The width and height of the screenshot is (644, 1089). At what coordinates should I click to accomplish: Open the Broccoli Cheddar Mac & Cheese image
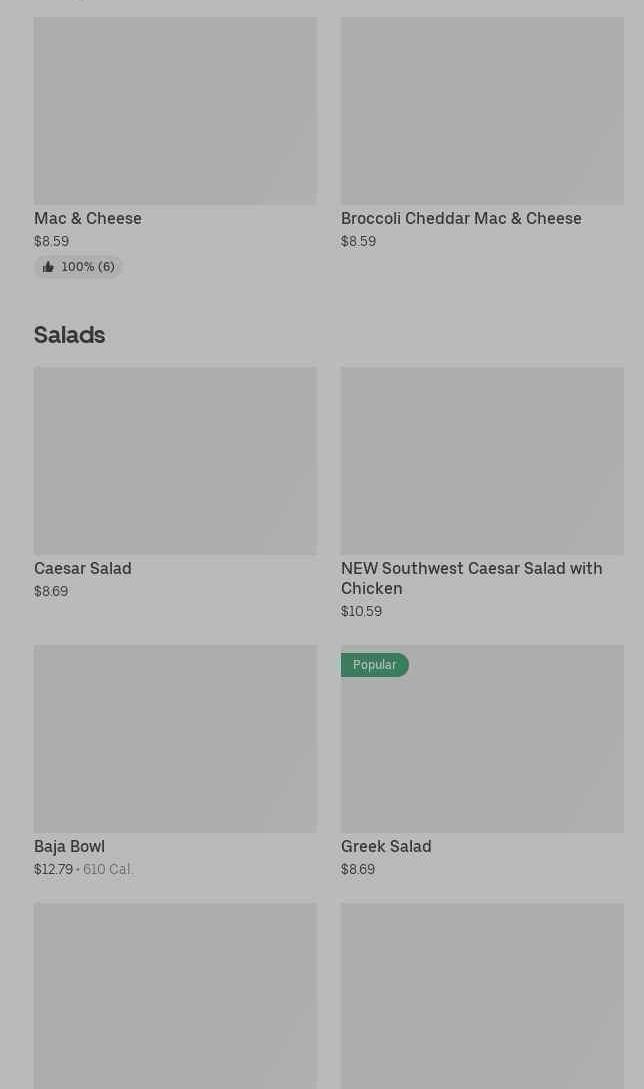pyautogui.click(x=482, y=110)
